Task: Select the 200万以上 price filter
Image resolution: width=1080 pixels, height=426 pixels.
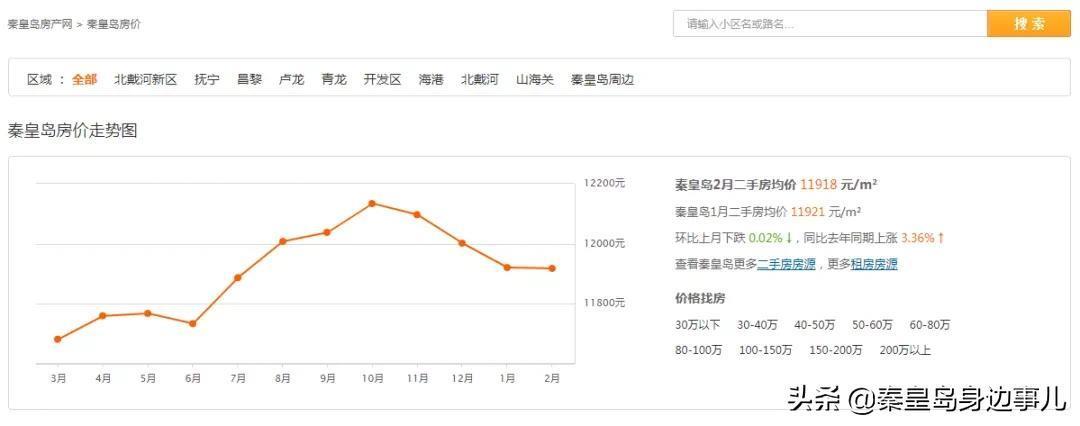Action: pos(905,350)
